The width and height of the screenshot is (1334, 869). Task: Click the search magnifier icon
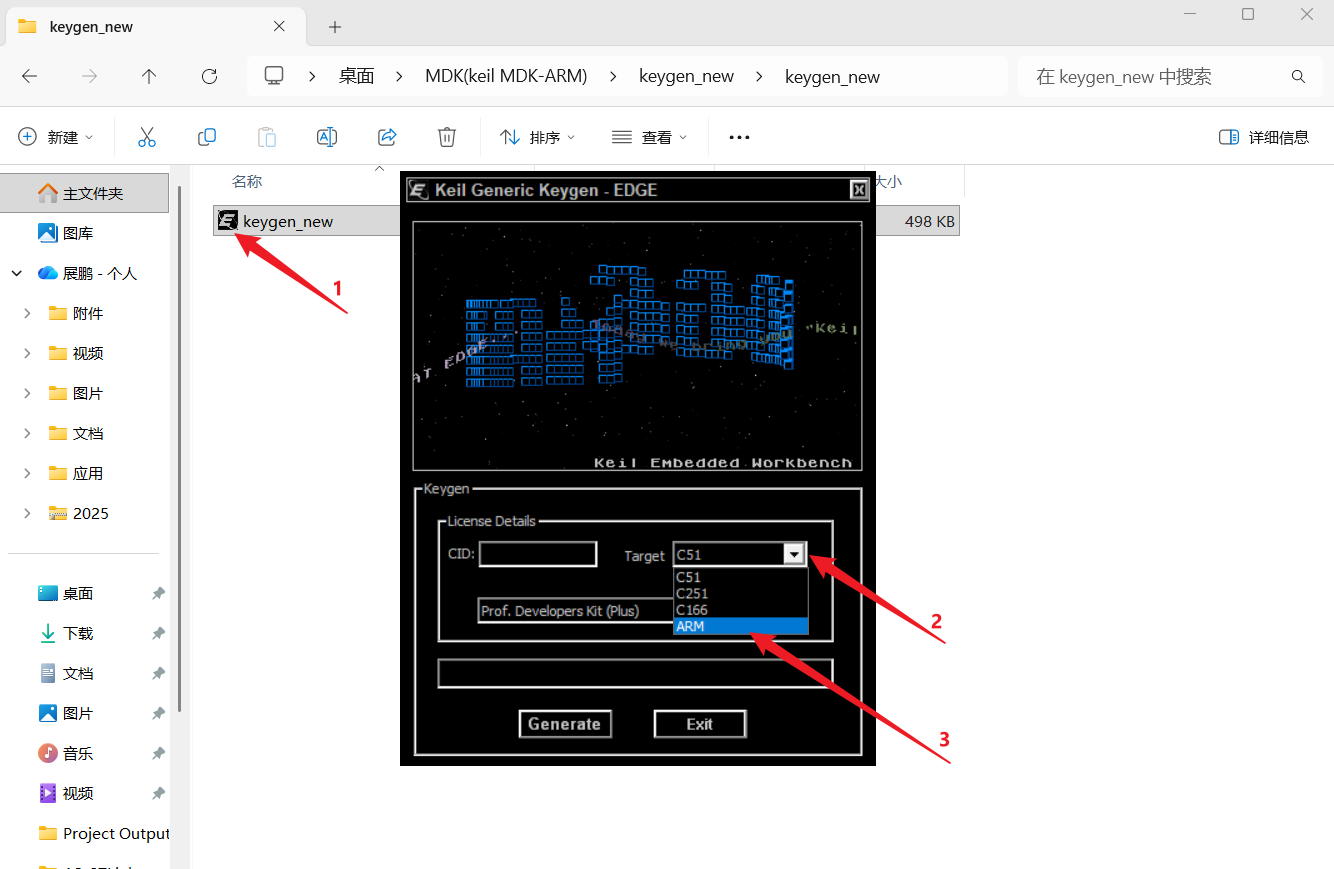(x=1298, y=76)
